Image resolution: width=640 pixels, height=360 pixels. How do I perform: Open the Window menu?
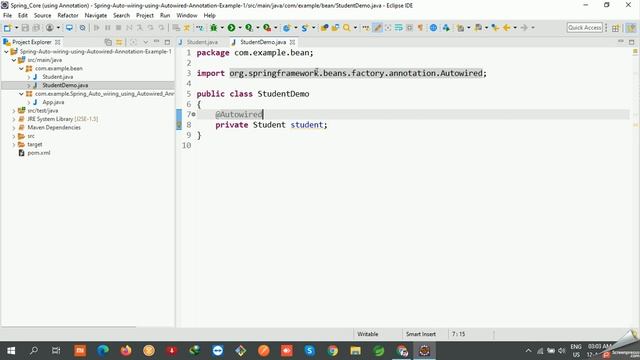(x=187, y=16)
